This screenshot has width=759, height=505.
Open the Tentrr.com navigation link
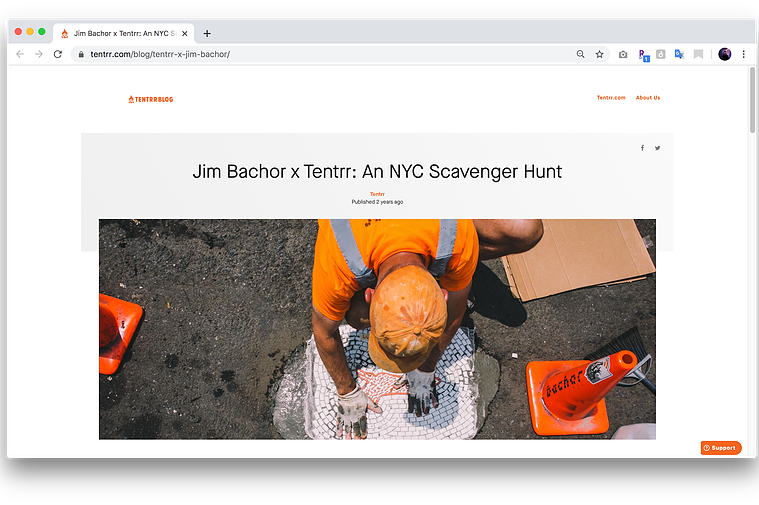tap(611, 98)
